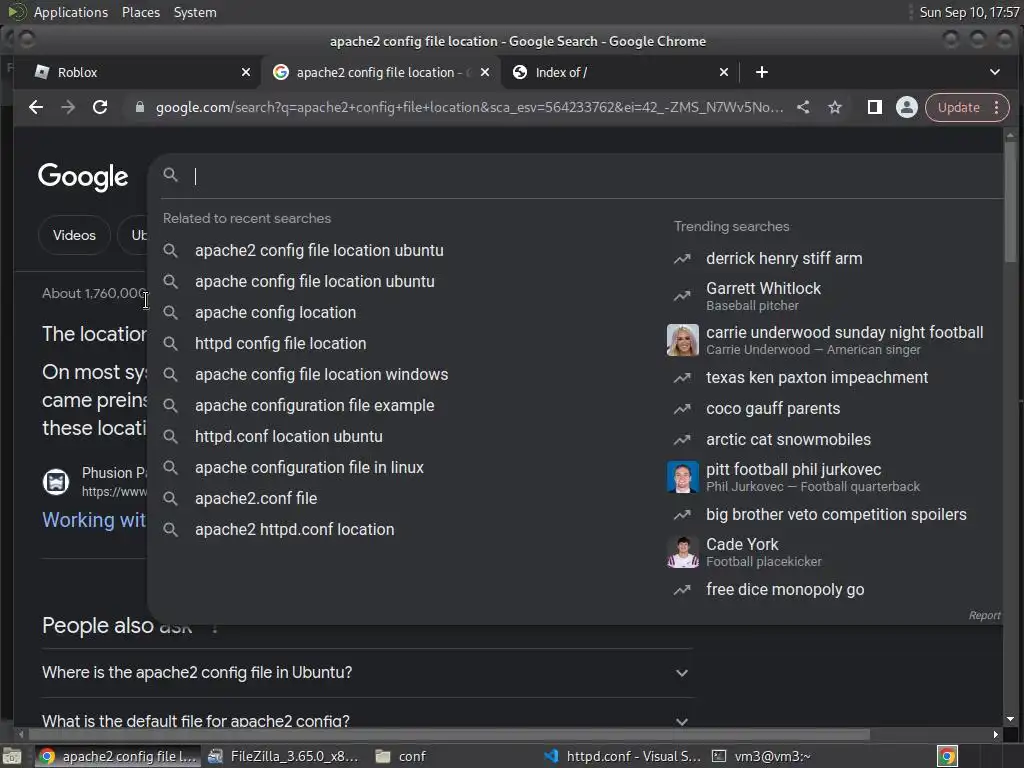This screenshot has height=768, width=1024.
Task: Click show desktop icon in taskbar
Action: pyautogui.click(x=12, y=756)
